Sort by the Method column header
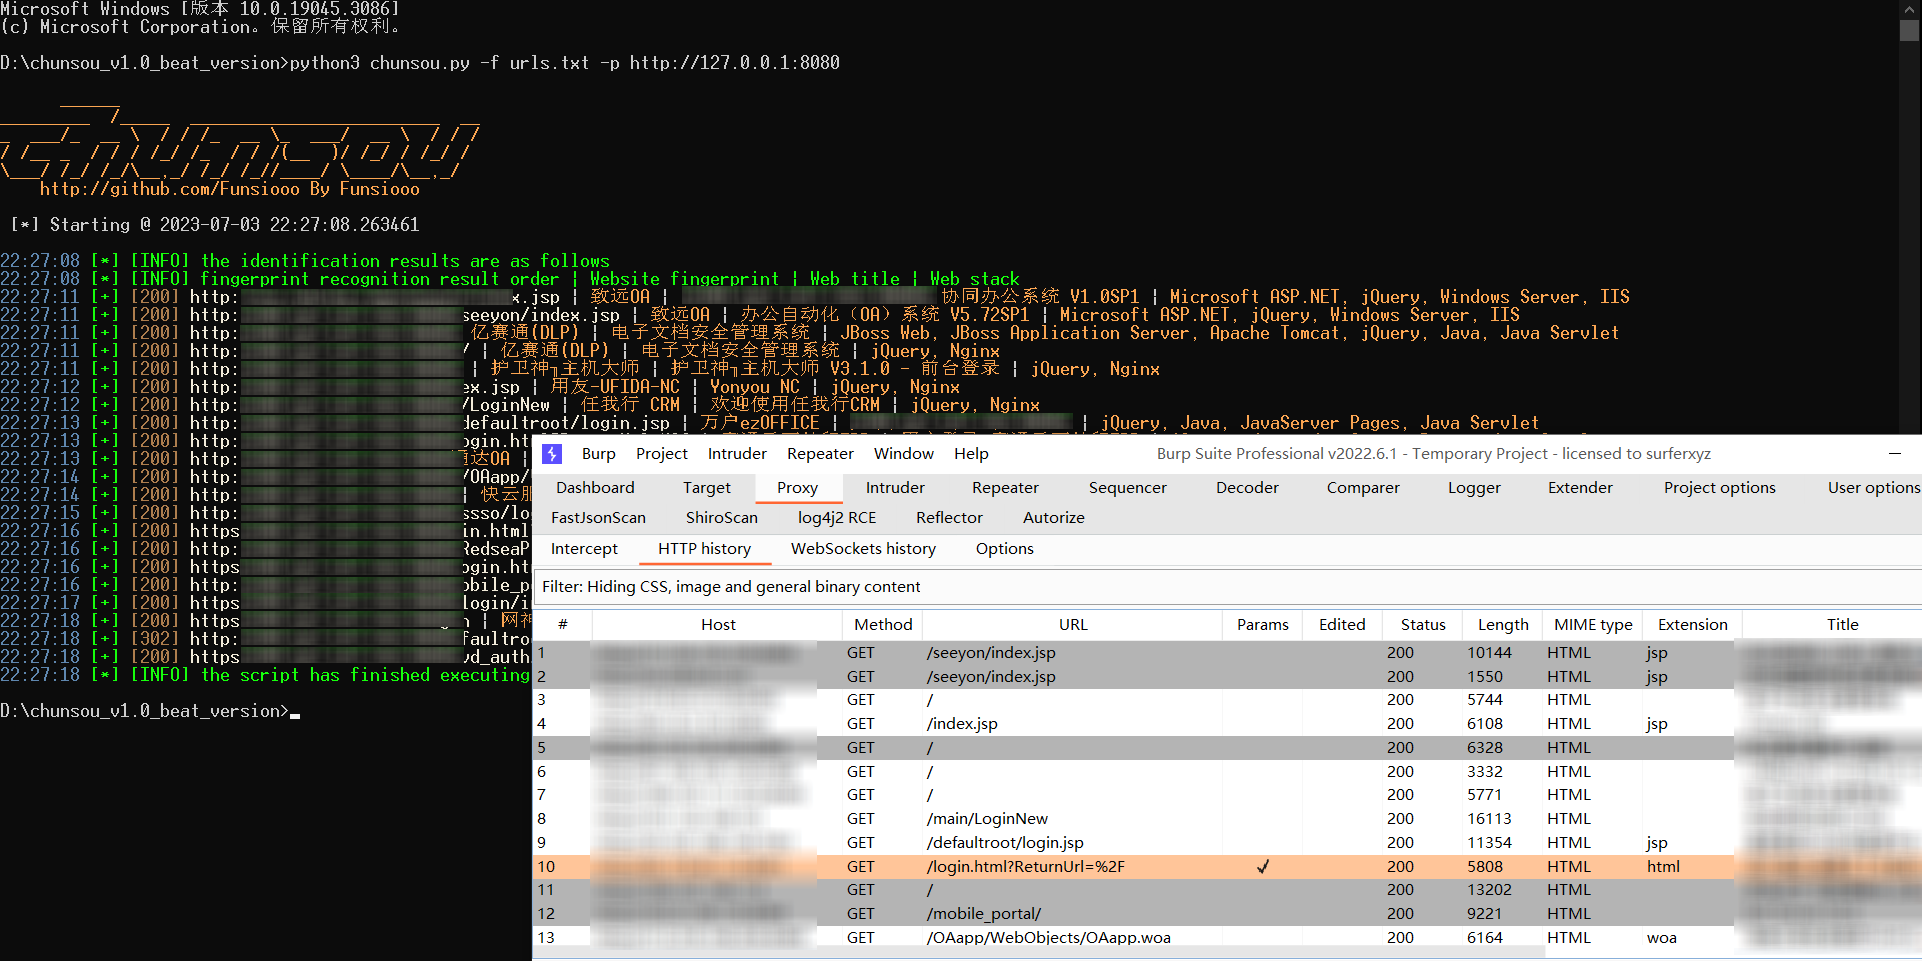The image size is (1922, 961). pyautogui.click(x=883, y=625)
